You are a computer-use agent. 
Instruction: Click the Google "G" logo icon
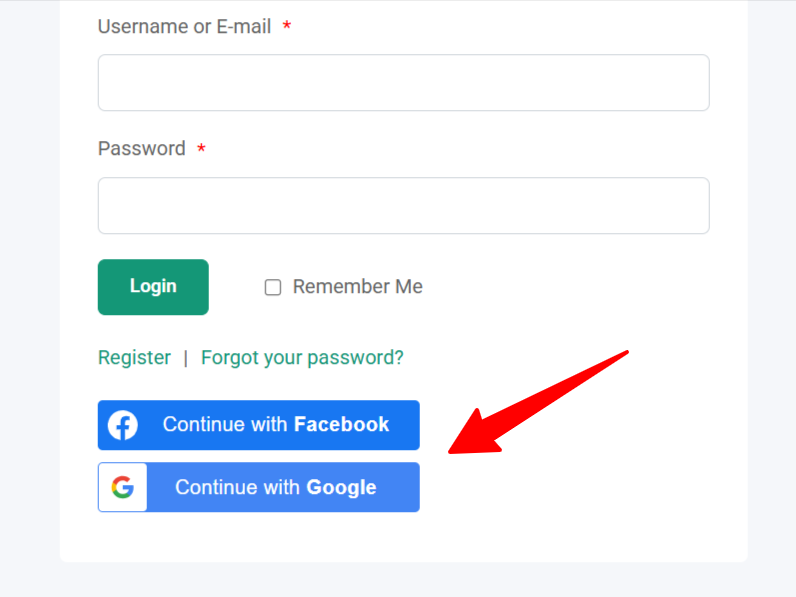pos(123,487)
